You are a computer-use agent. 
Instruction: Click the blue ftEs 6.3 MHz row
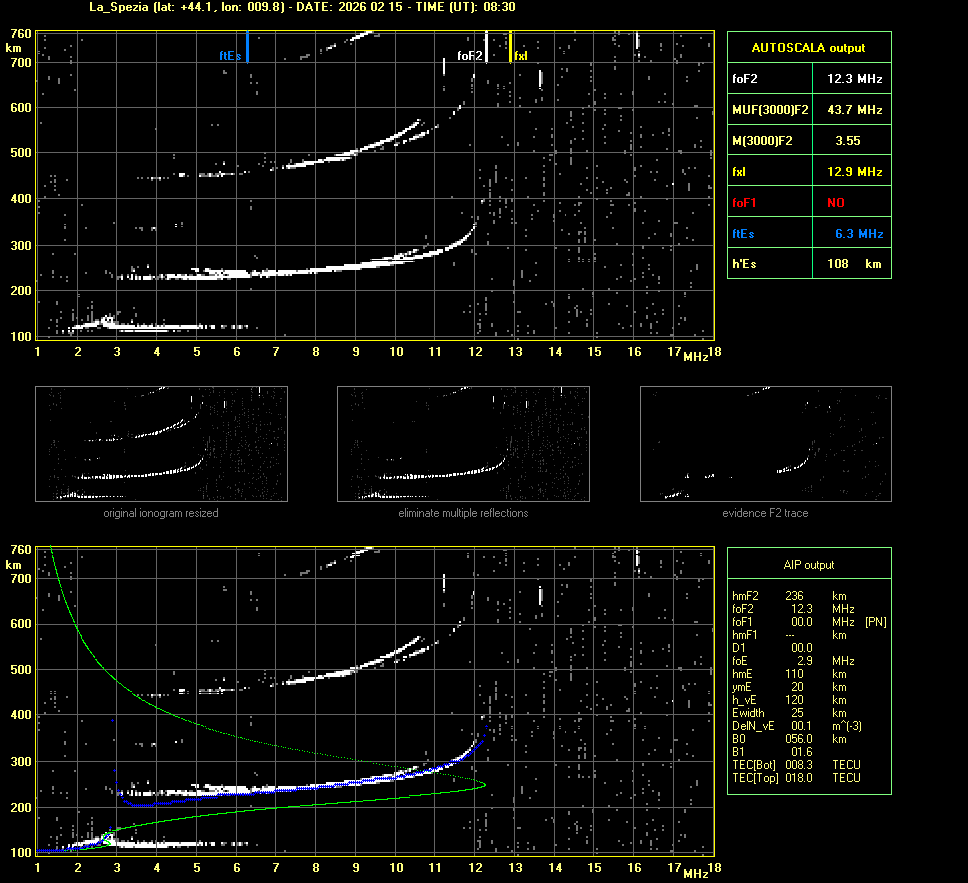[808, 233]
